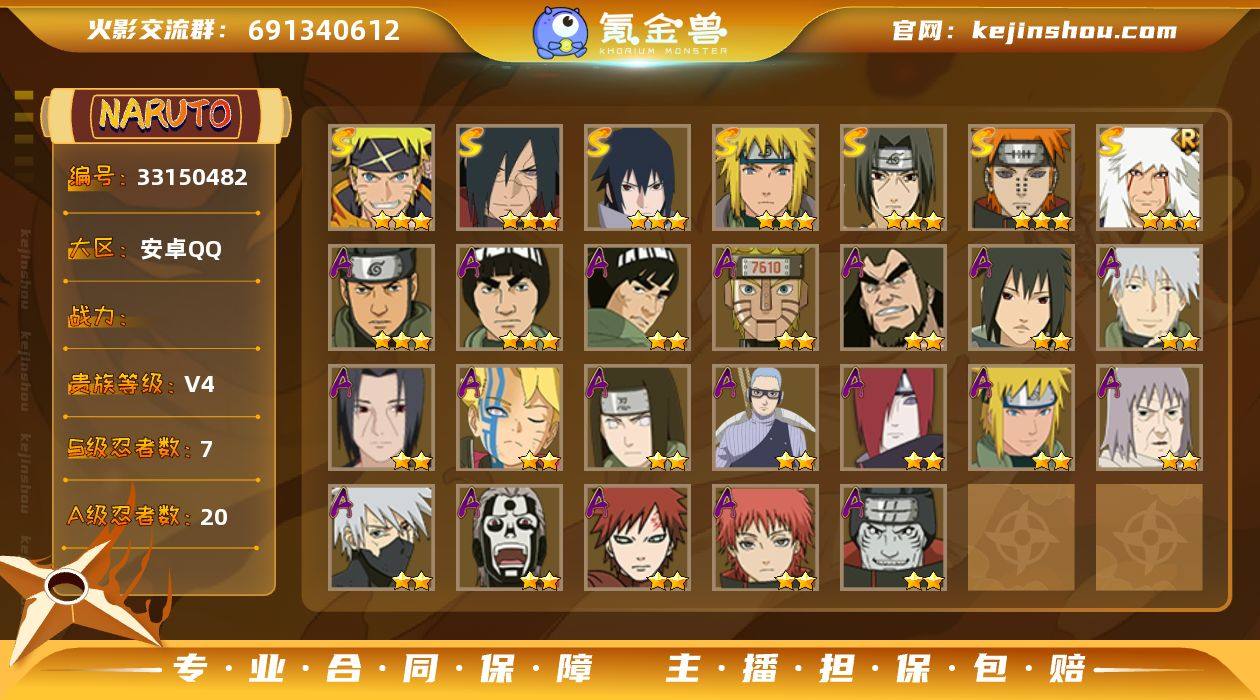Select the Naruto S-rank portrait in the first slot

point(382,178)
